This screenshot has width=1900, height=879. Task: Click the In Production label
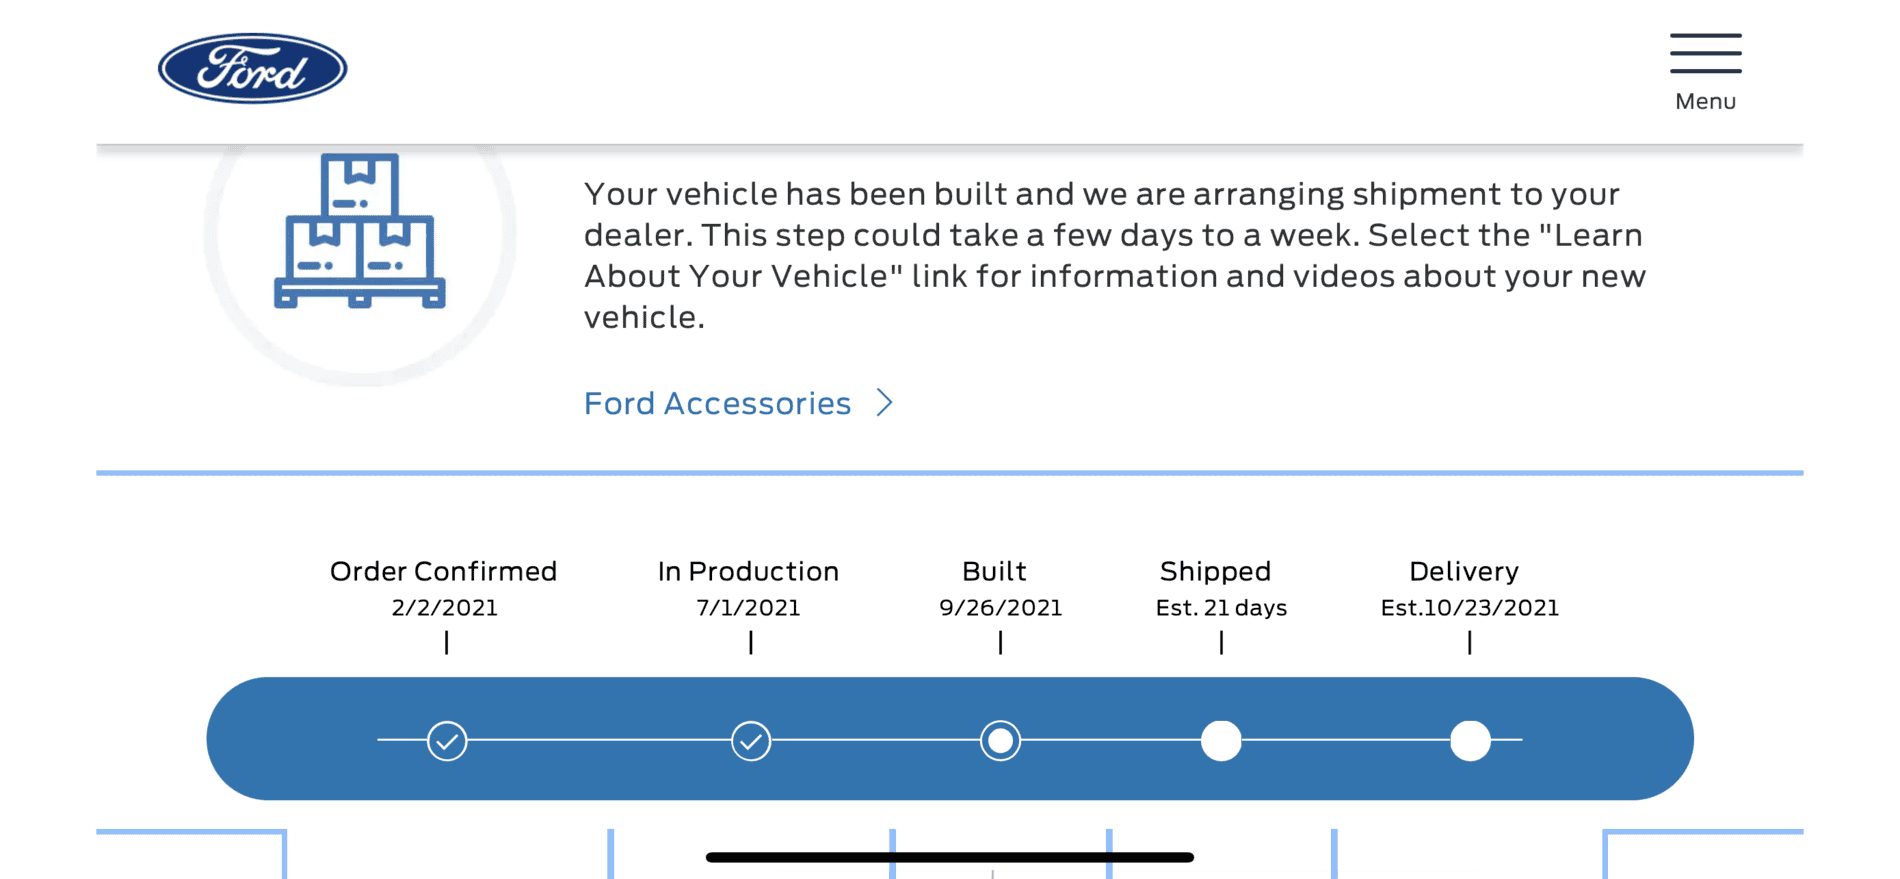pyautogui.click(x=748, y=571)
